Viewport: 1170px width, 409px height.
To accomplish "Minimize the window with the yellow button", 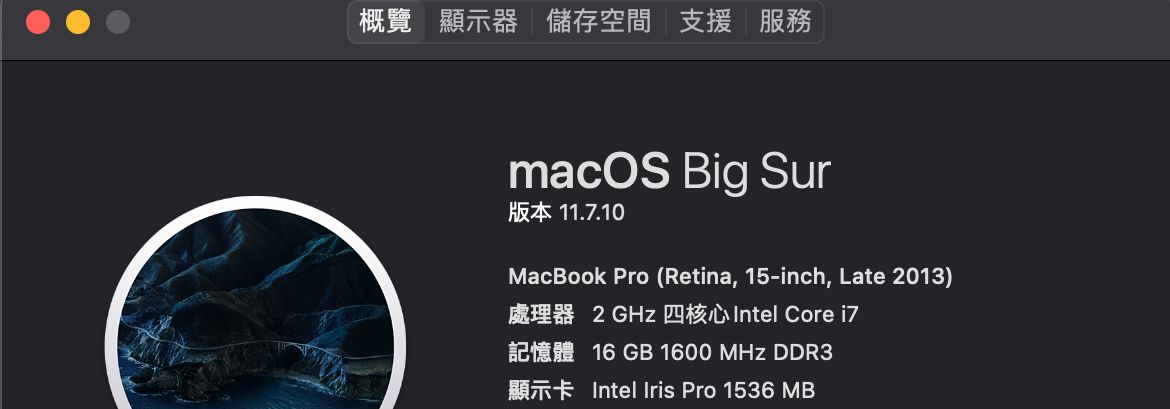I will point(78,22).
